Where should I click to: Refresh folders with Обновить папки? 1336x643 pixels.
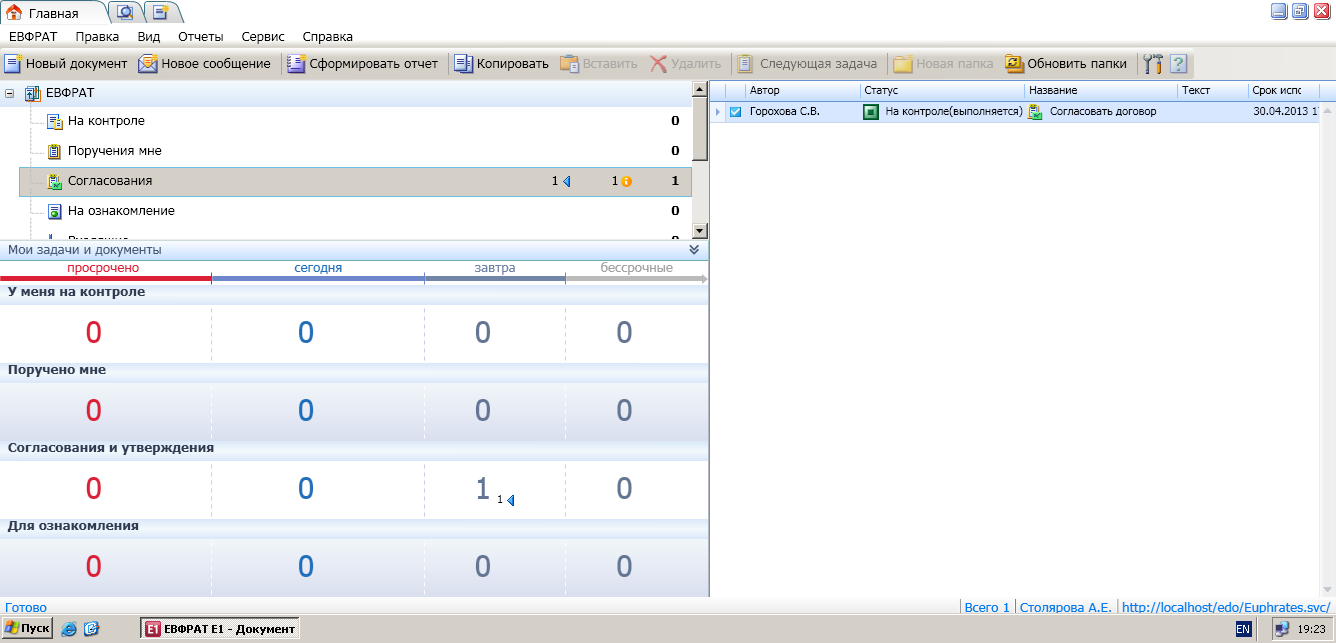click(x=1066, y=64)
